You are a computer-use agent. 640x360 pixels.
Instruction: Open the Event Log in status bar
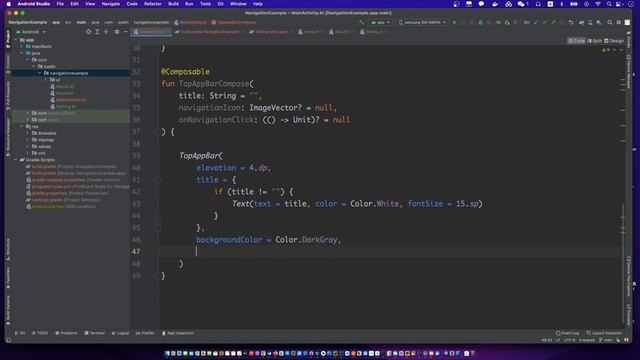tap(567, 333)
